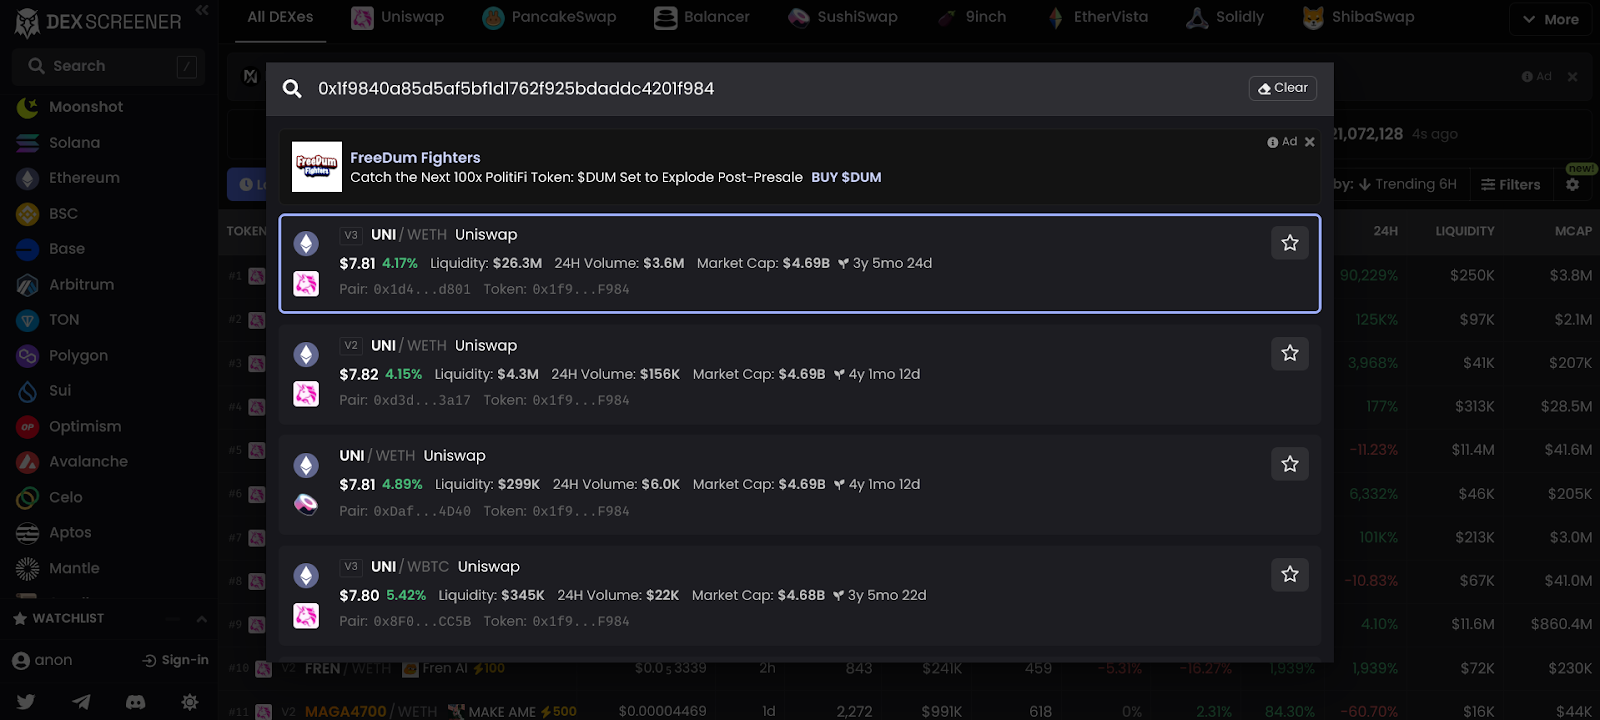Open the V2 UNI/WETH result at $7.82
The height and width of the screenshot is (720, 1600).
(x=800, y=374)
